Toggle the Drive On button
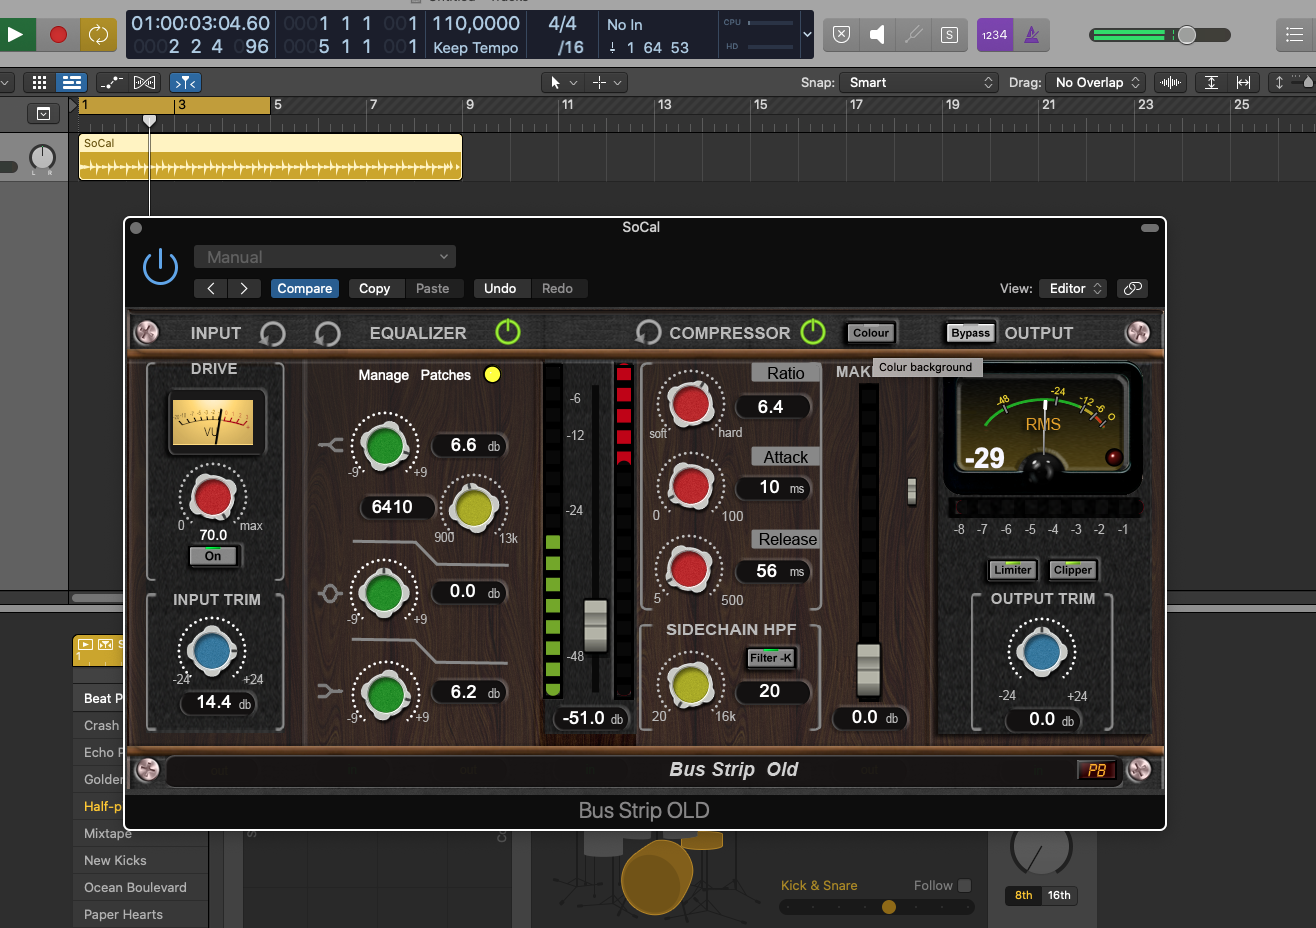 213,556
